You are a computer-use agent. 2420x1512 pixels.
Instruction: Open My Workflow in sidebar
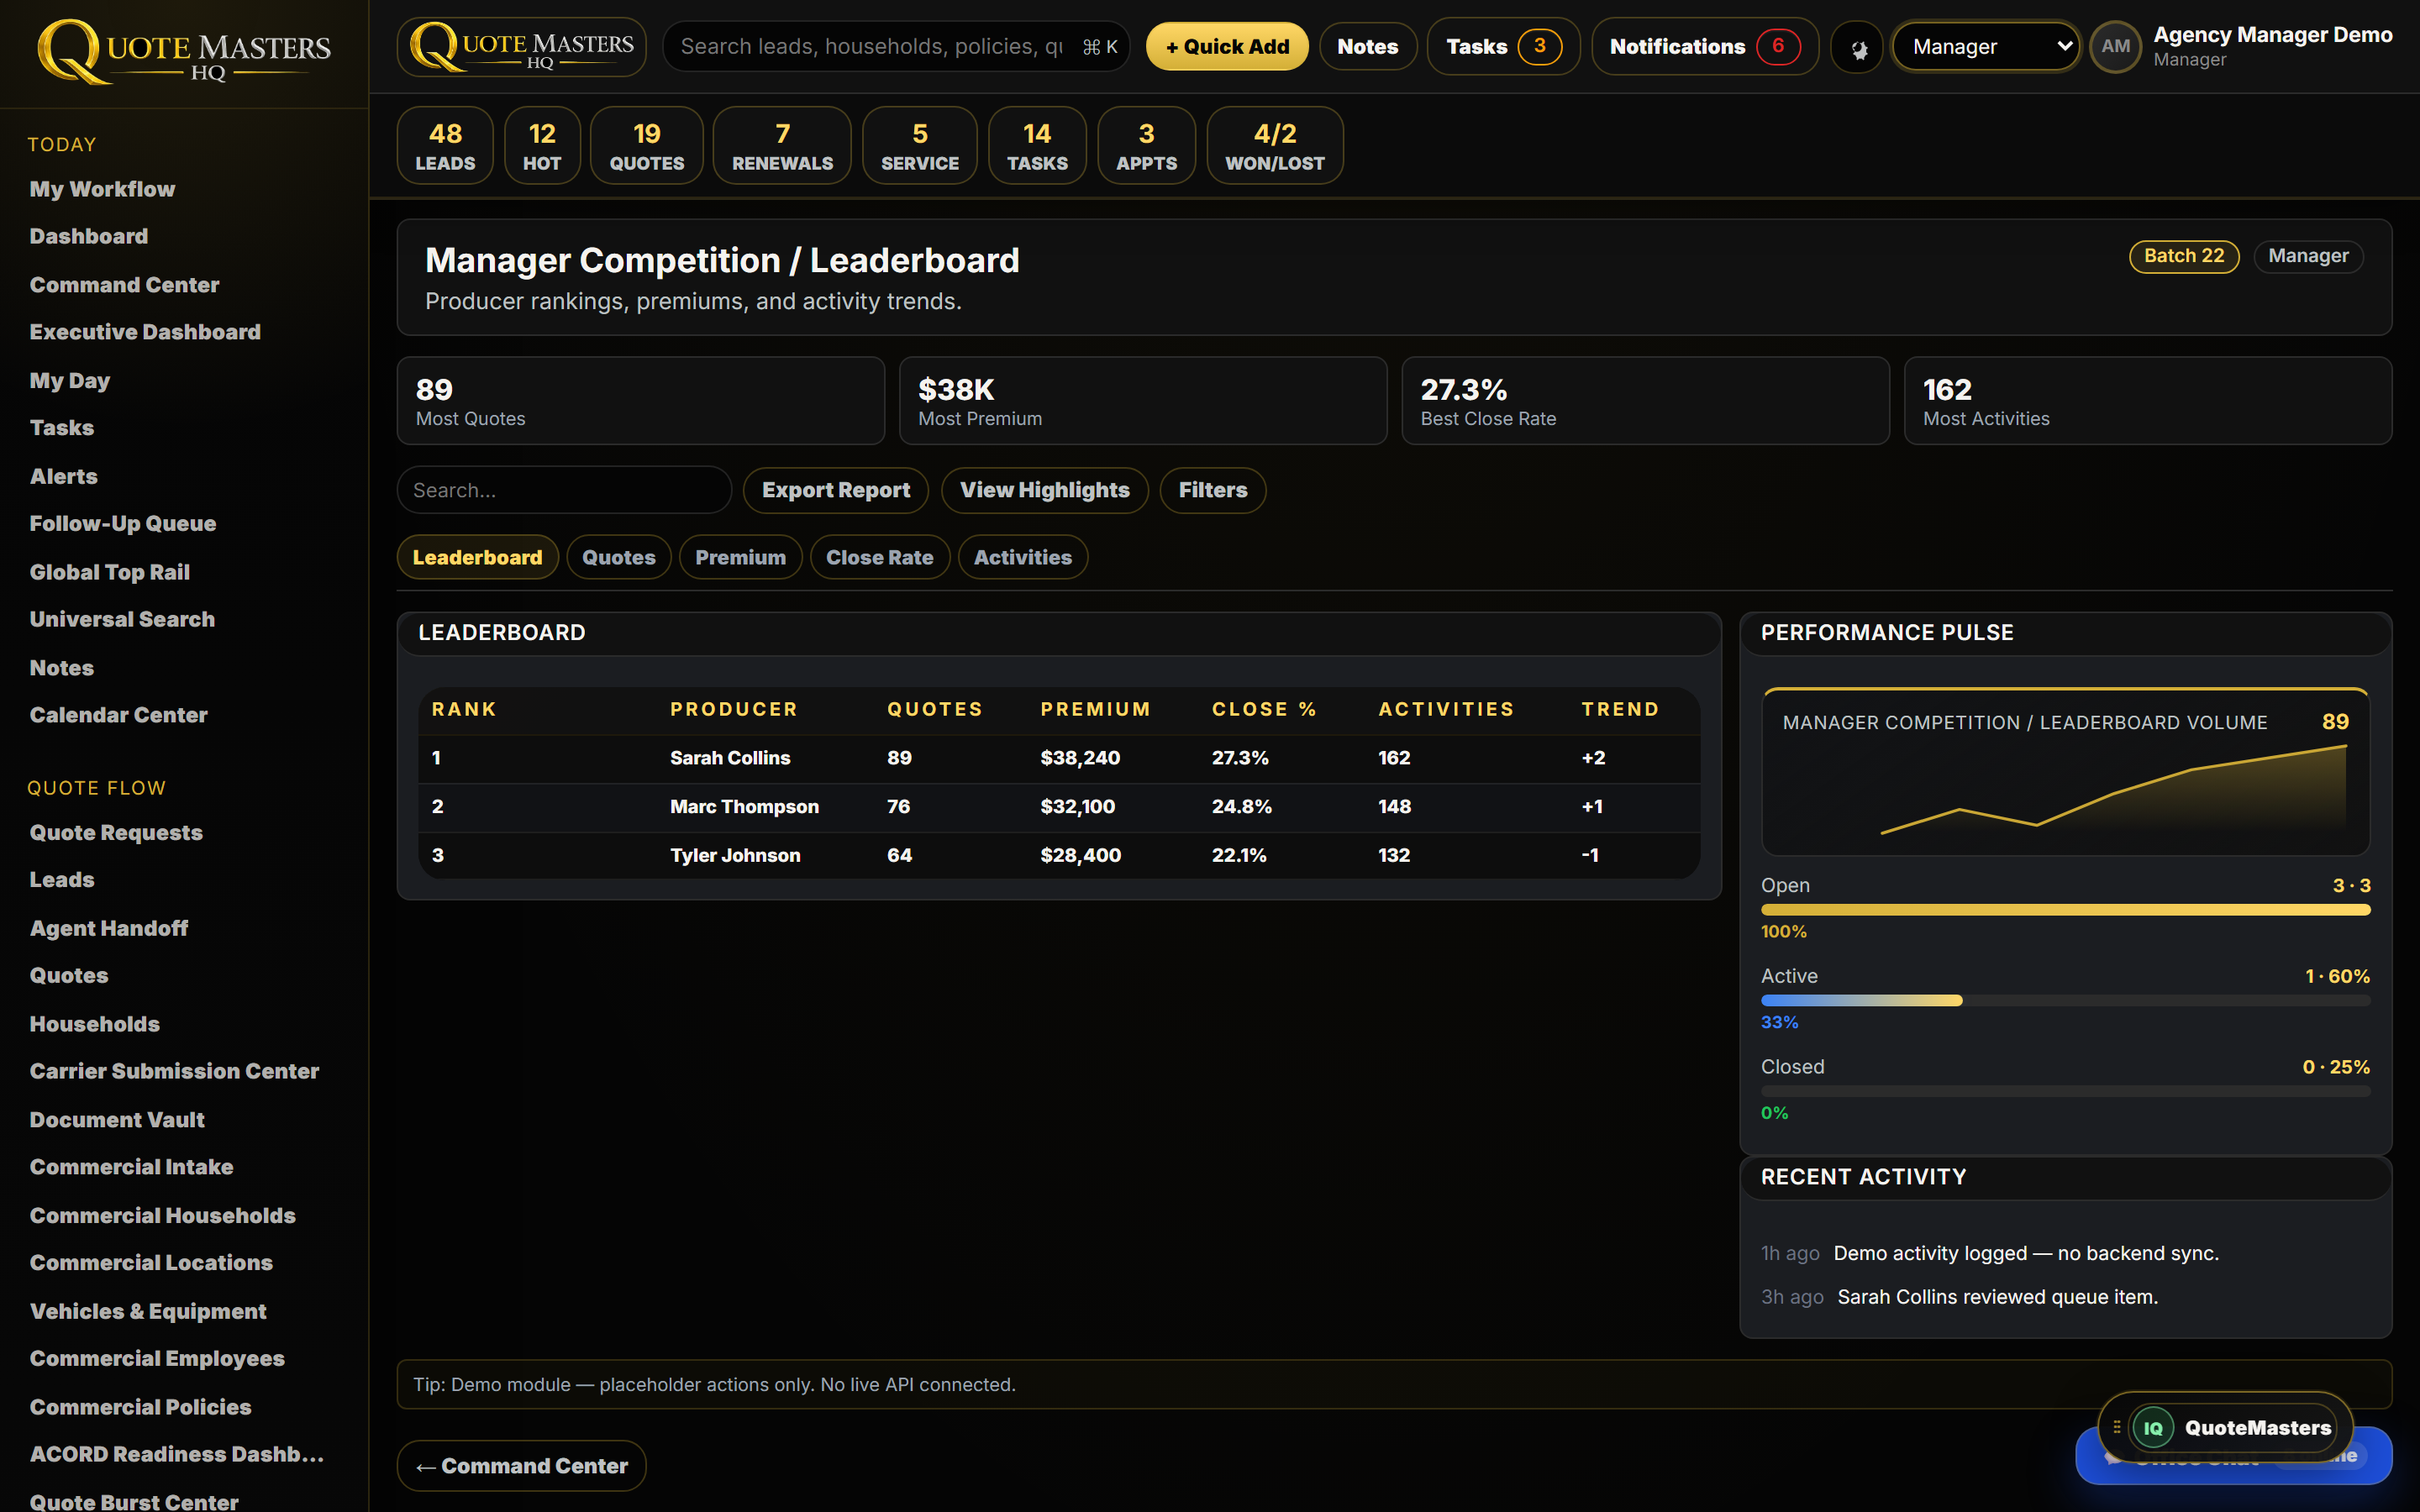[102, 189]
